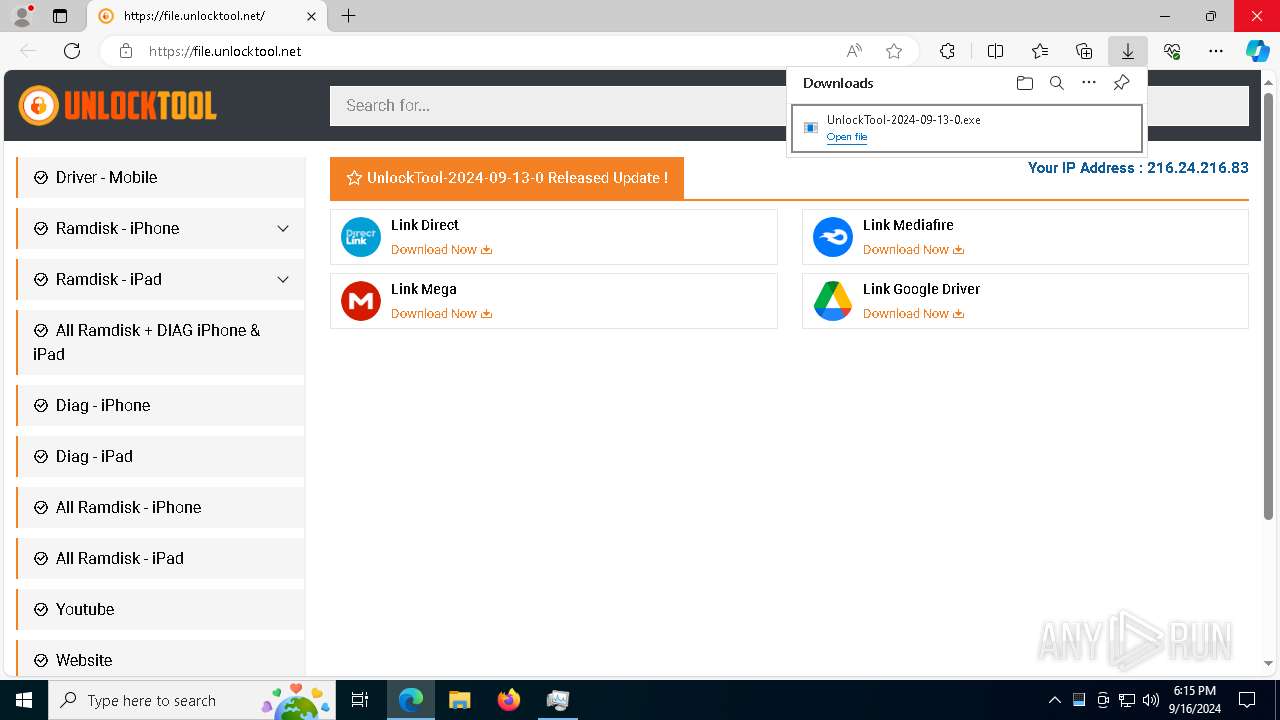The image size is (1280, 720).
Task: Refresh the page
Action: 72,51
